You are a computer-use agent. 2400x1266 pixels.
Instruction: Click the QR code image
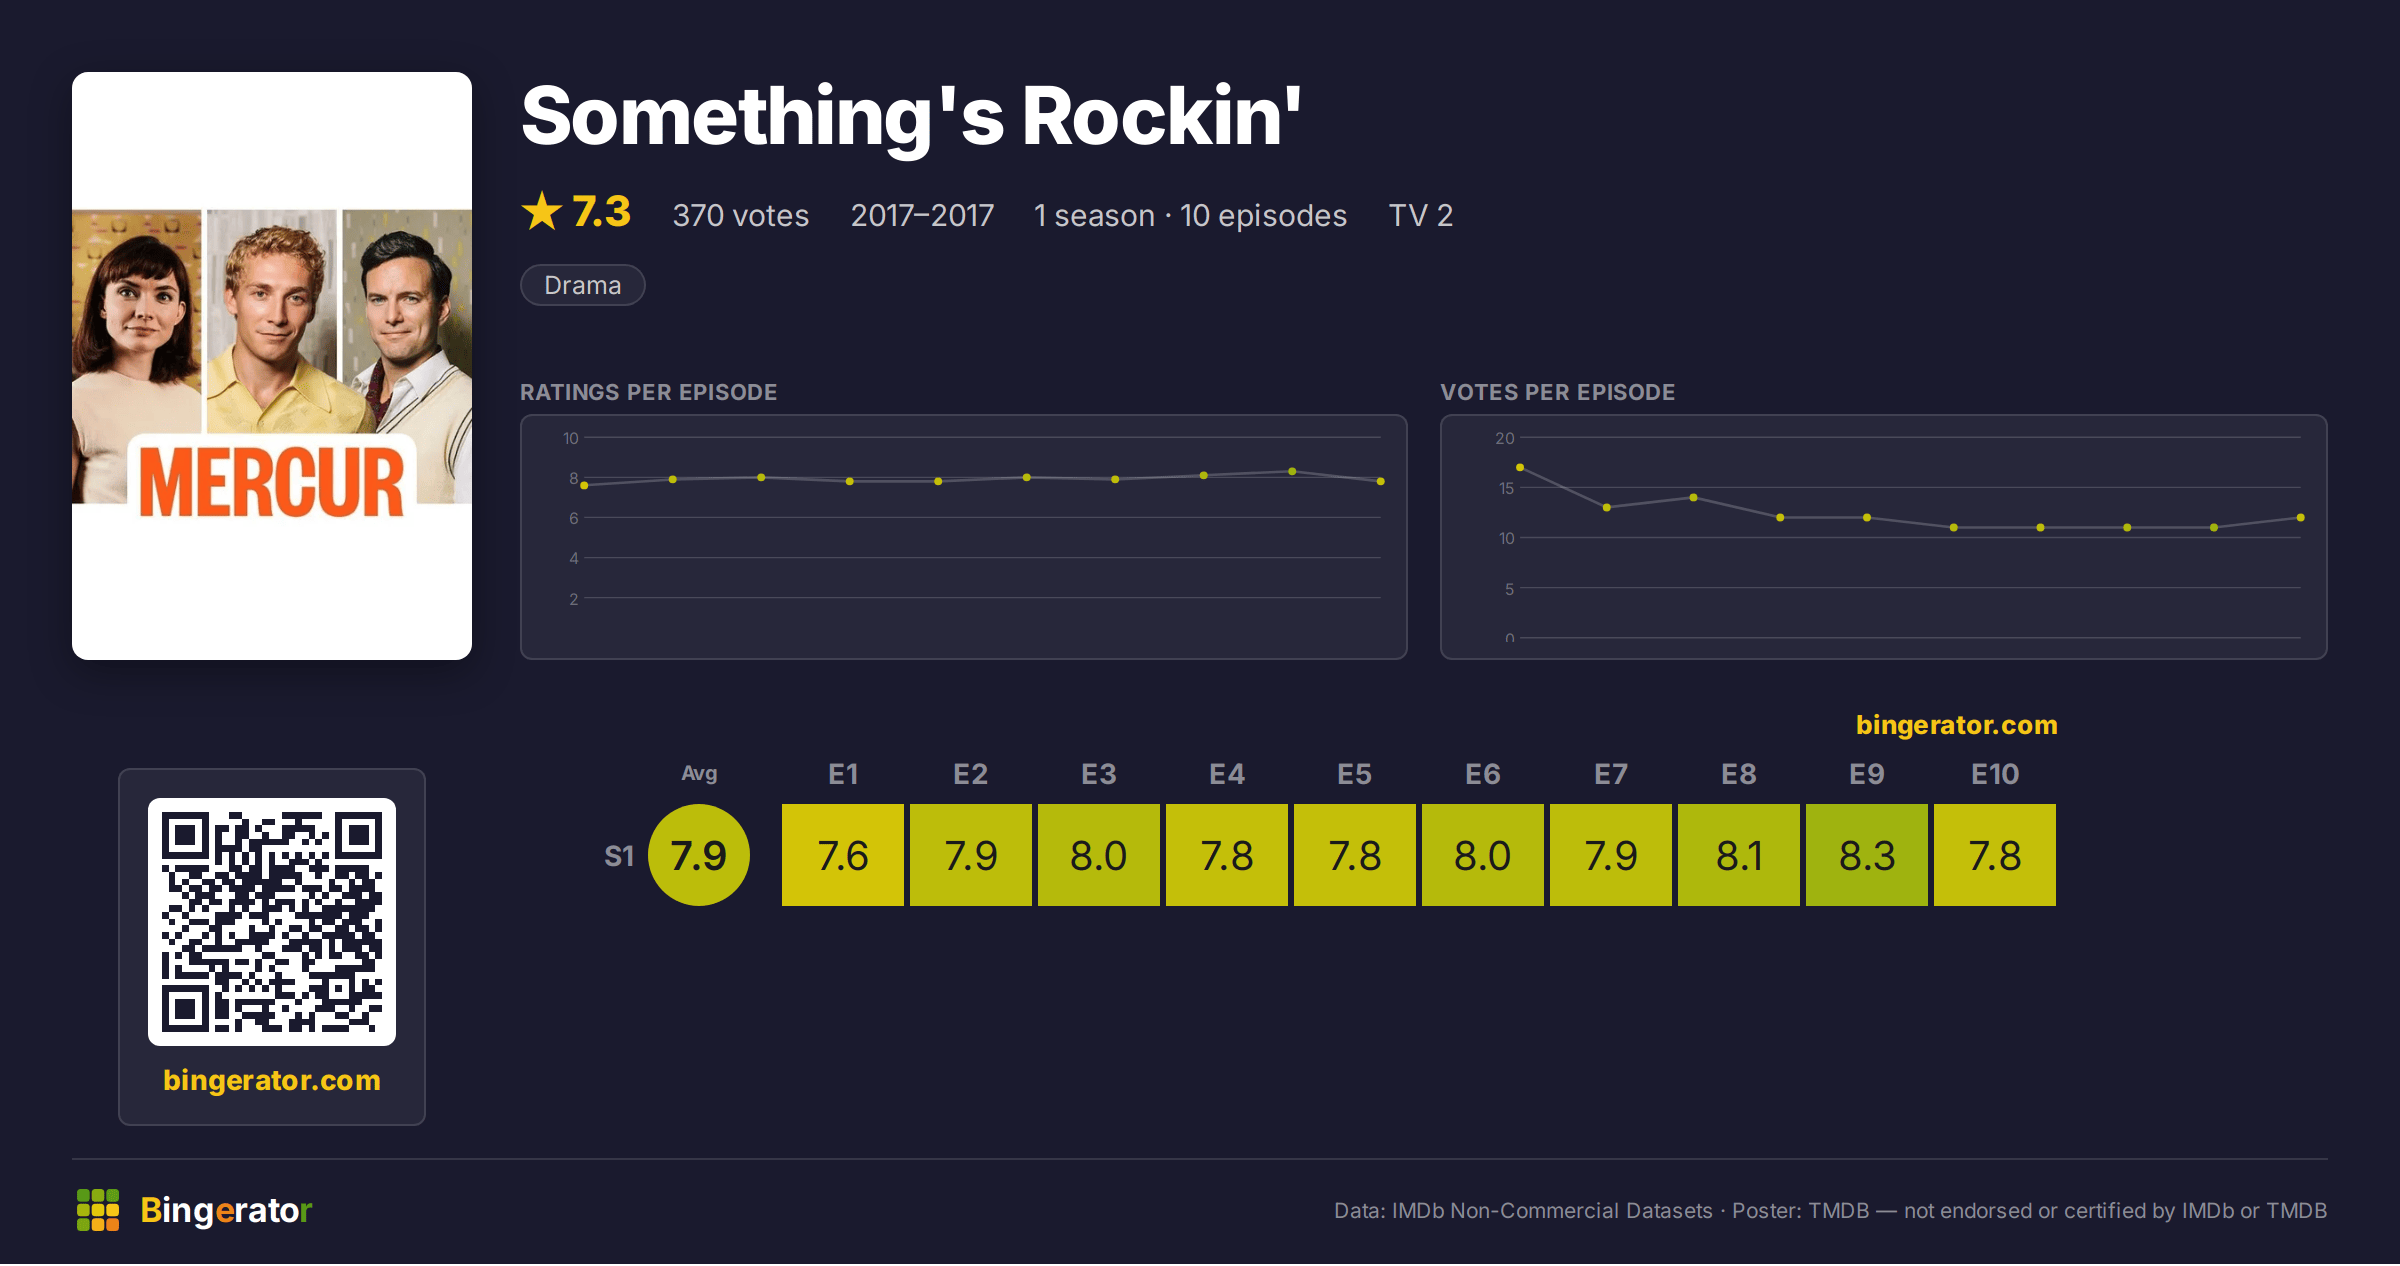tap(272, 921)
